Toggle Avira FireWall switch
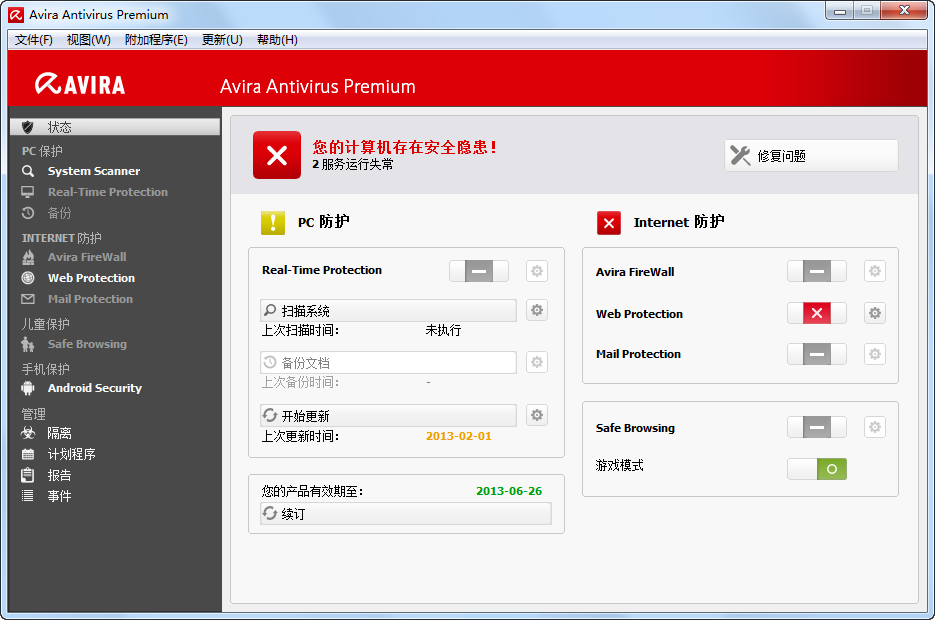935x620 pixels. point(816,271)
